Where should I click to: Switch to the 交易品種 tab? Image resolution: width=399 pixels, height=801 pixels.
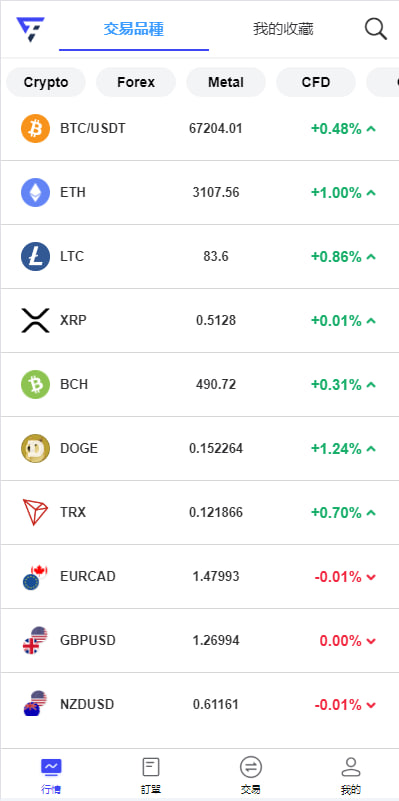tap(134, 29)
